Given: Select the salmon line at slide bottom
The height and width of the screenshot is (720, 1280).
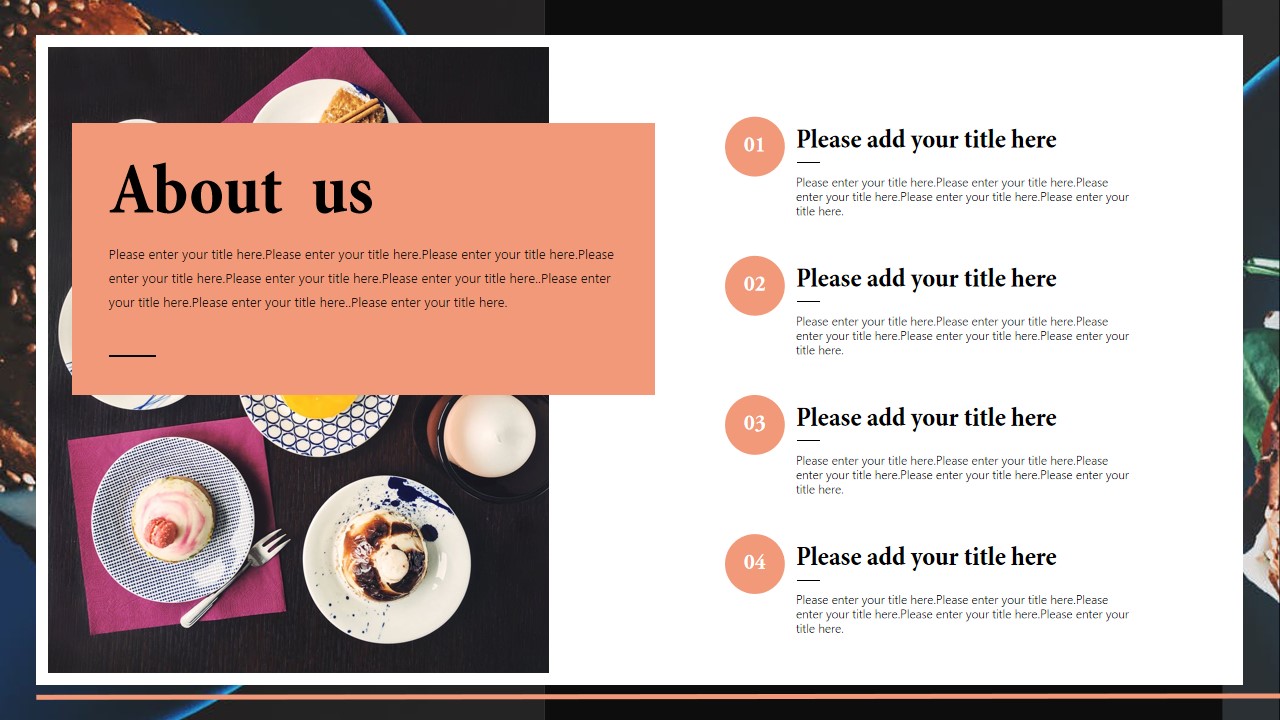Looking at the screenshot, I should [658, 696].
